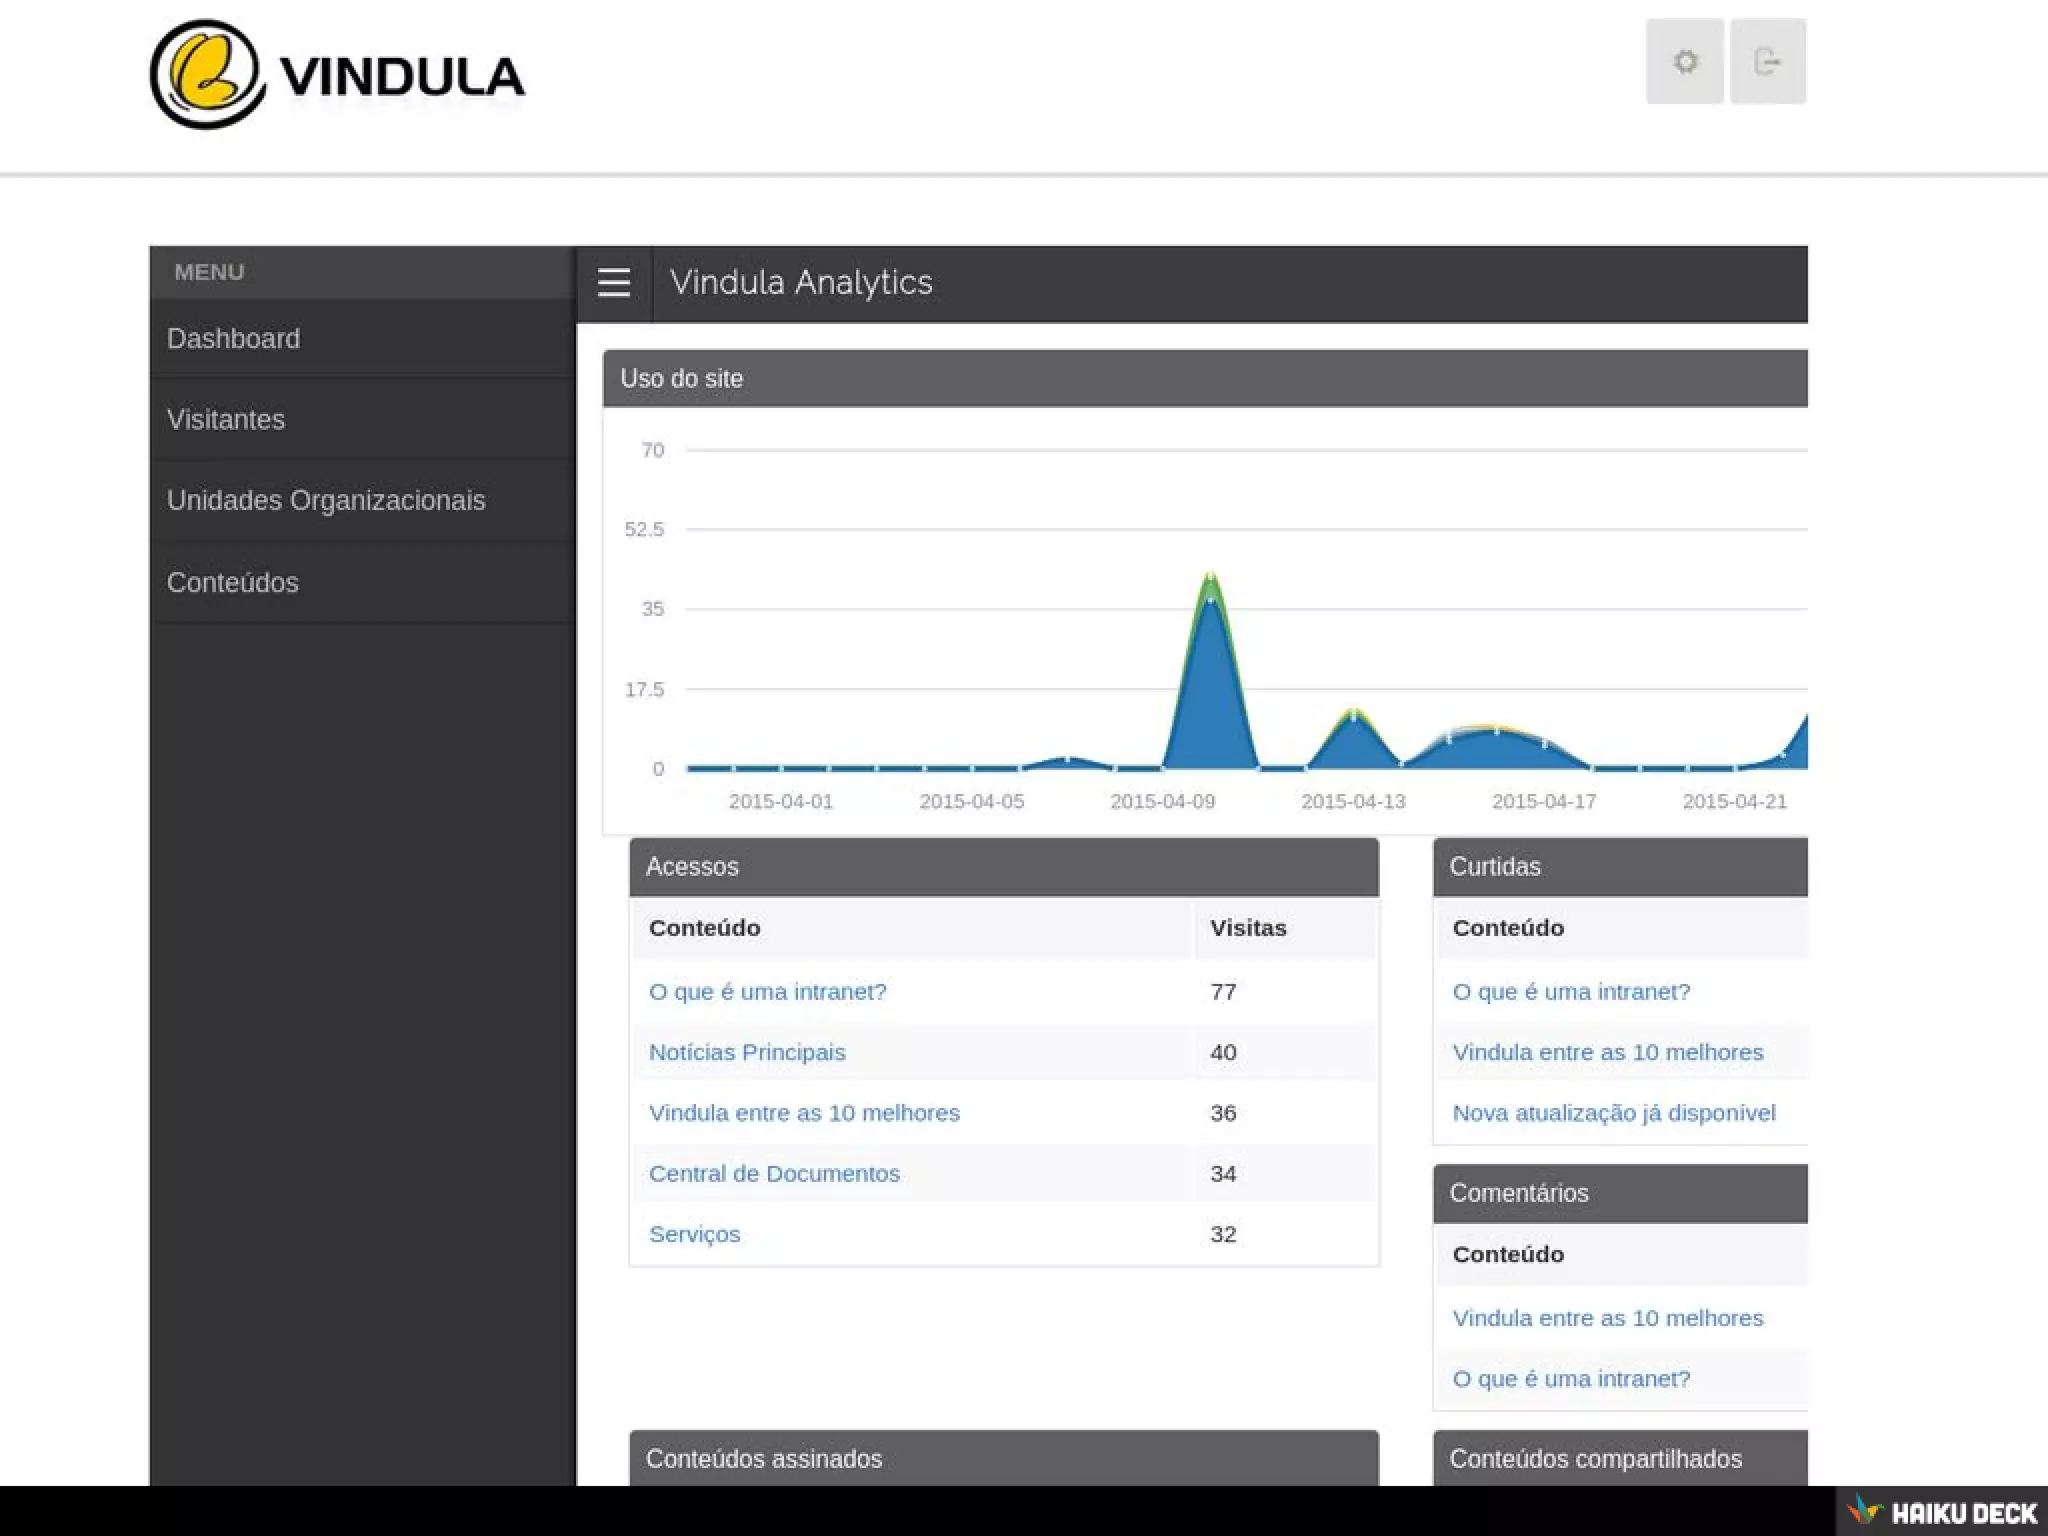
Task: Toggle the hamburger menu icon
Action: (x=614, y=283)
